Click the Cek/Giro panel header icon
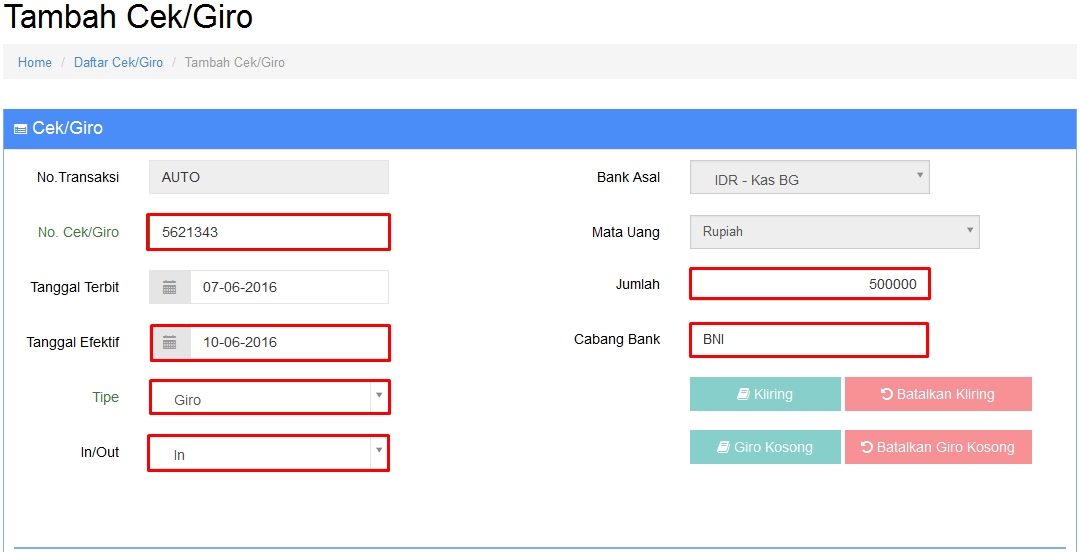Image resolution: width=1080 pixels, height=552 pixels. tap(20, 129)
